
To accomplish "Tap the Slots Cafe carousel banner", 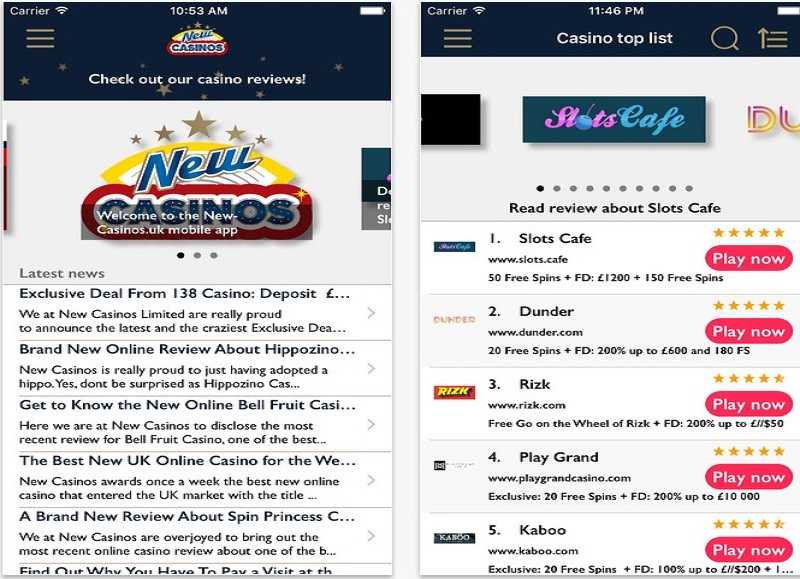I will [x=614, y=119].
